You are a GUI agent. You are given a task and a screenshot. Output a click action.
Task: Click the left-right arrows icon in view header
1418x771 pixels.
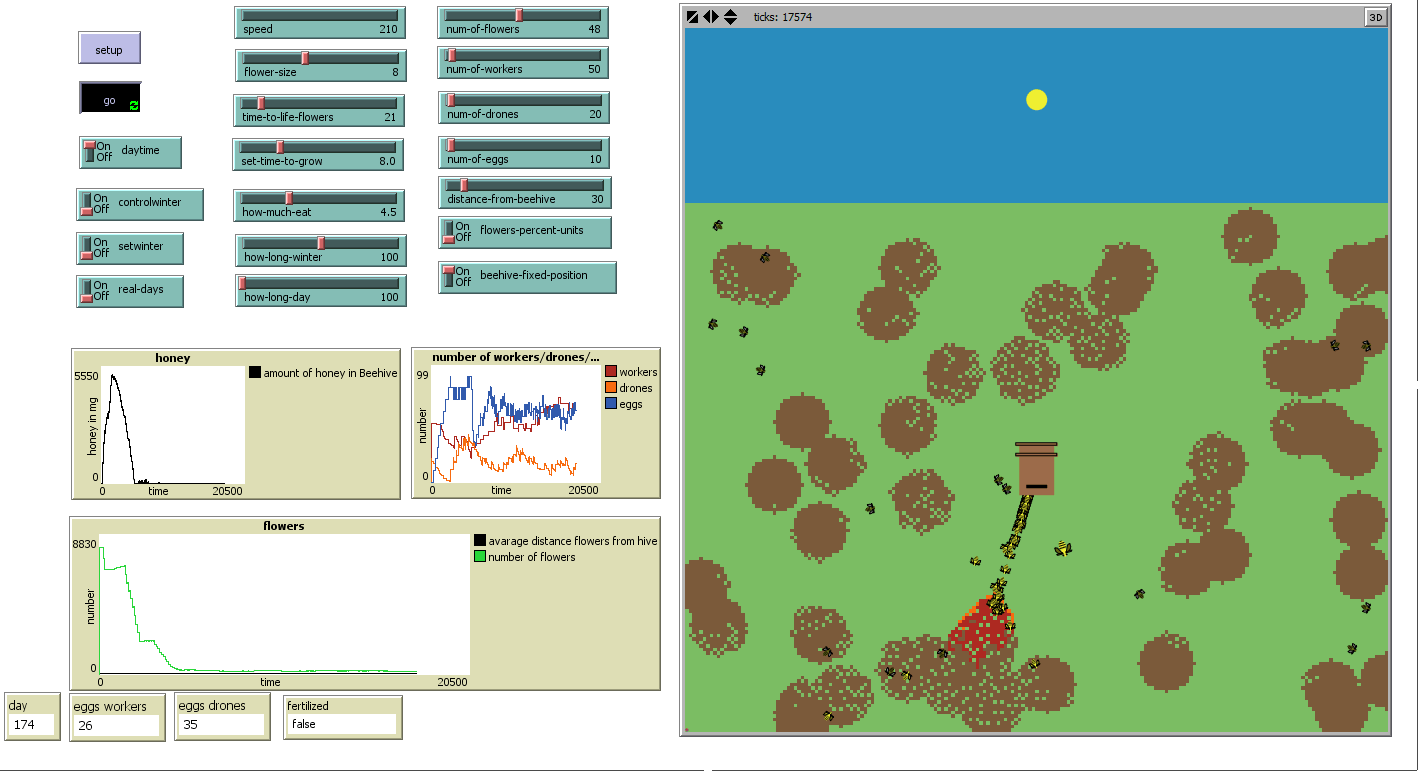pyautogui.click(x=710, y=17)
